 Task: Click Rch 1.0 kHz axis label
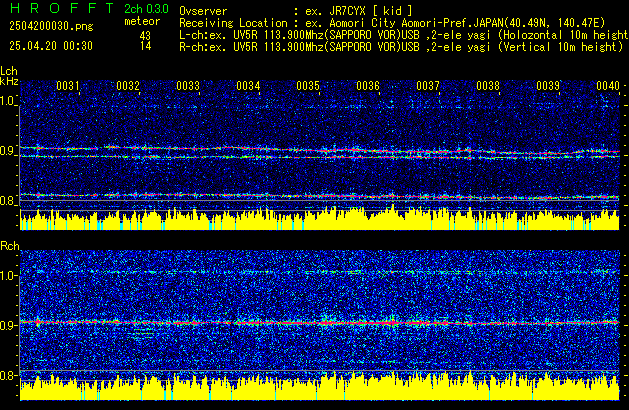click(x=8, y=276)
